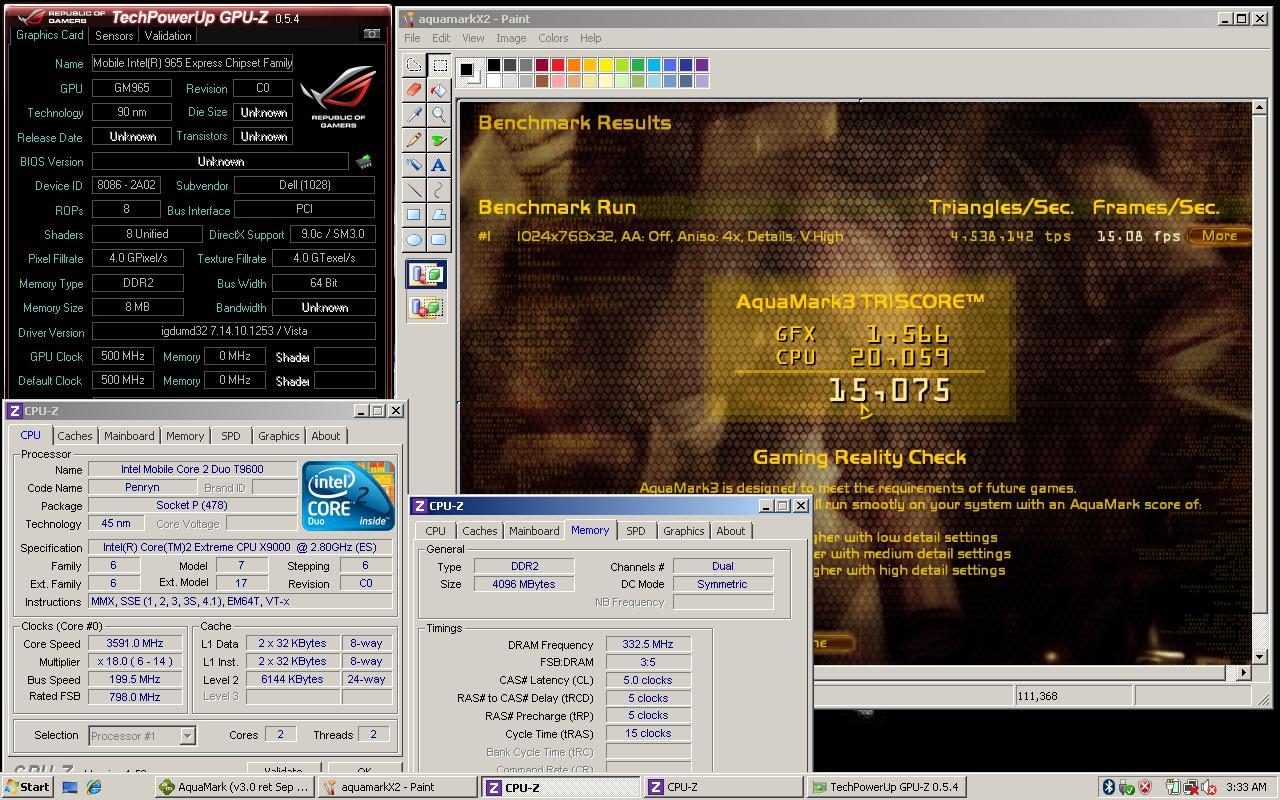This screenshot has width=1280, height=800.
Task: Choose the Fill With Color bucket tool
Action: pyautogui.click(x=439, y=90)
